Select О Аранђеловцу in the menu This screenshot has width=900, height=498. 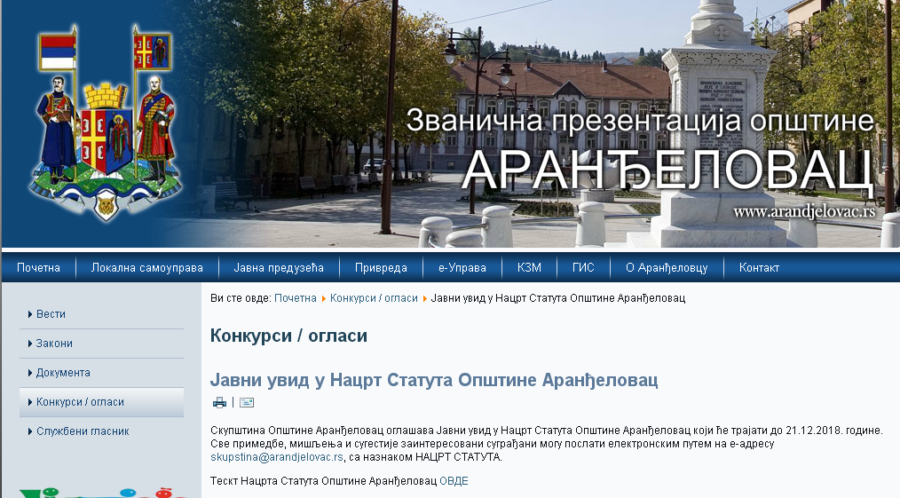point(666,268)
